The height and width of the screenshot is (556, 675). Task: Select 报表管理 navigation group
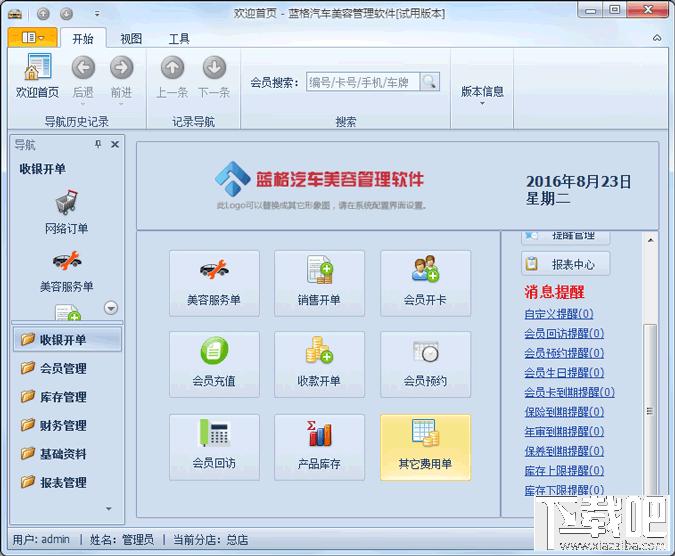68,482
